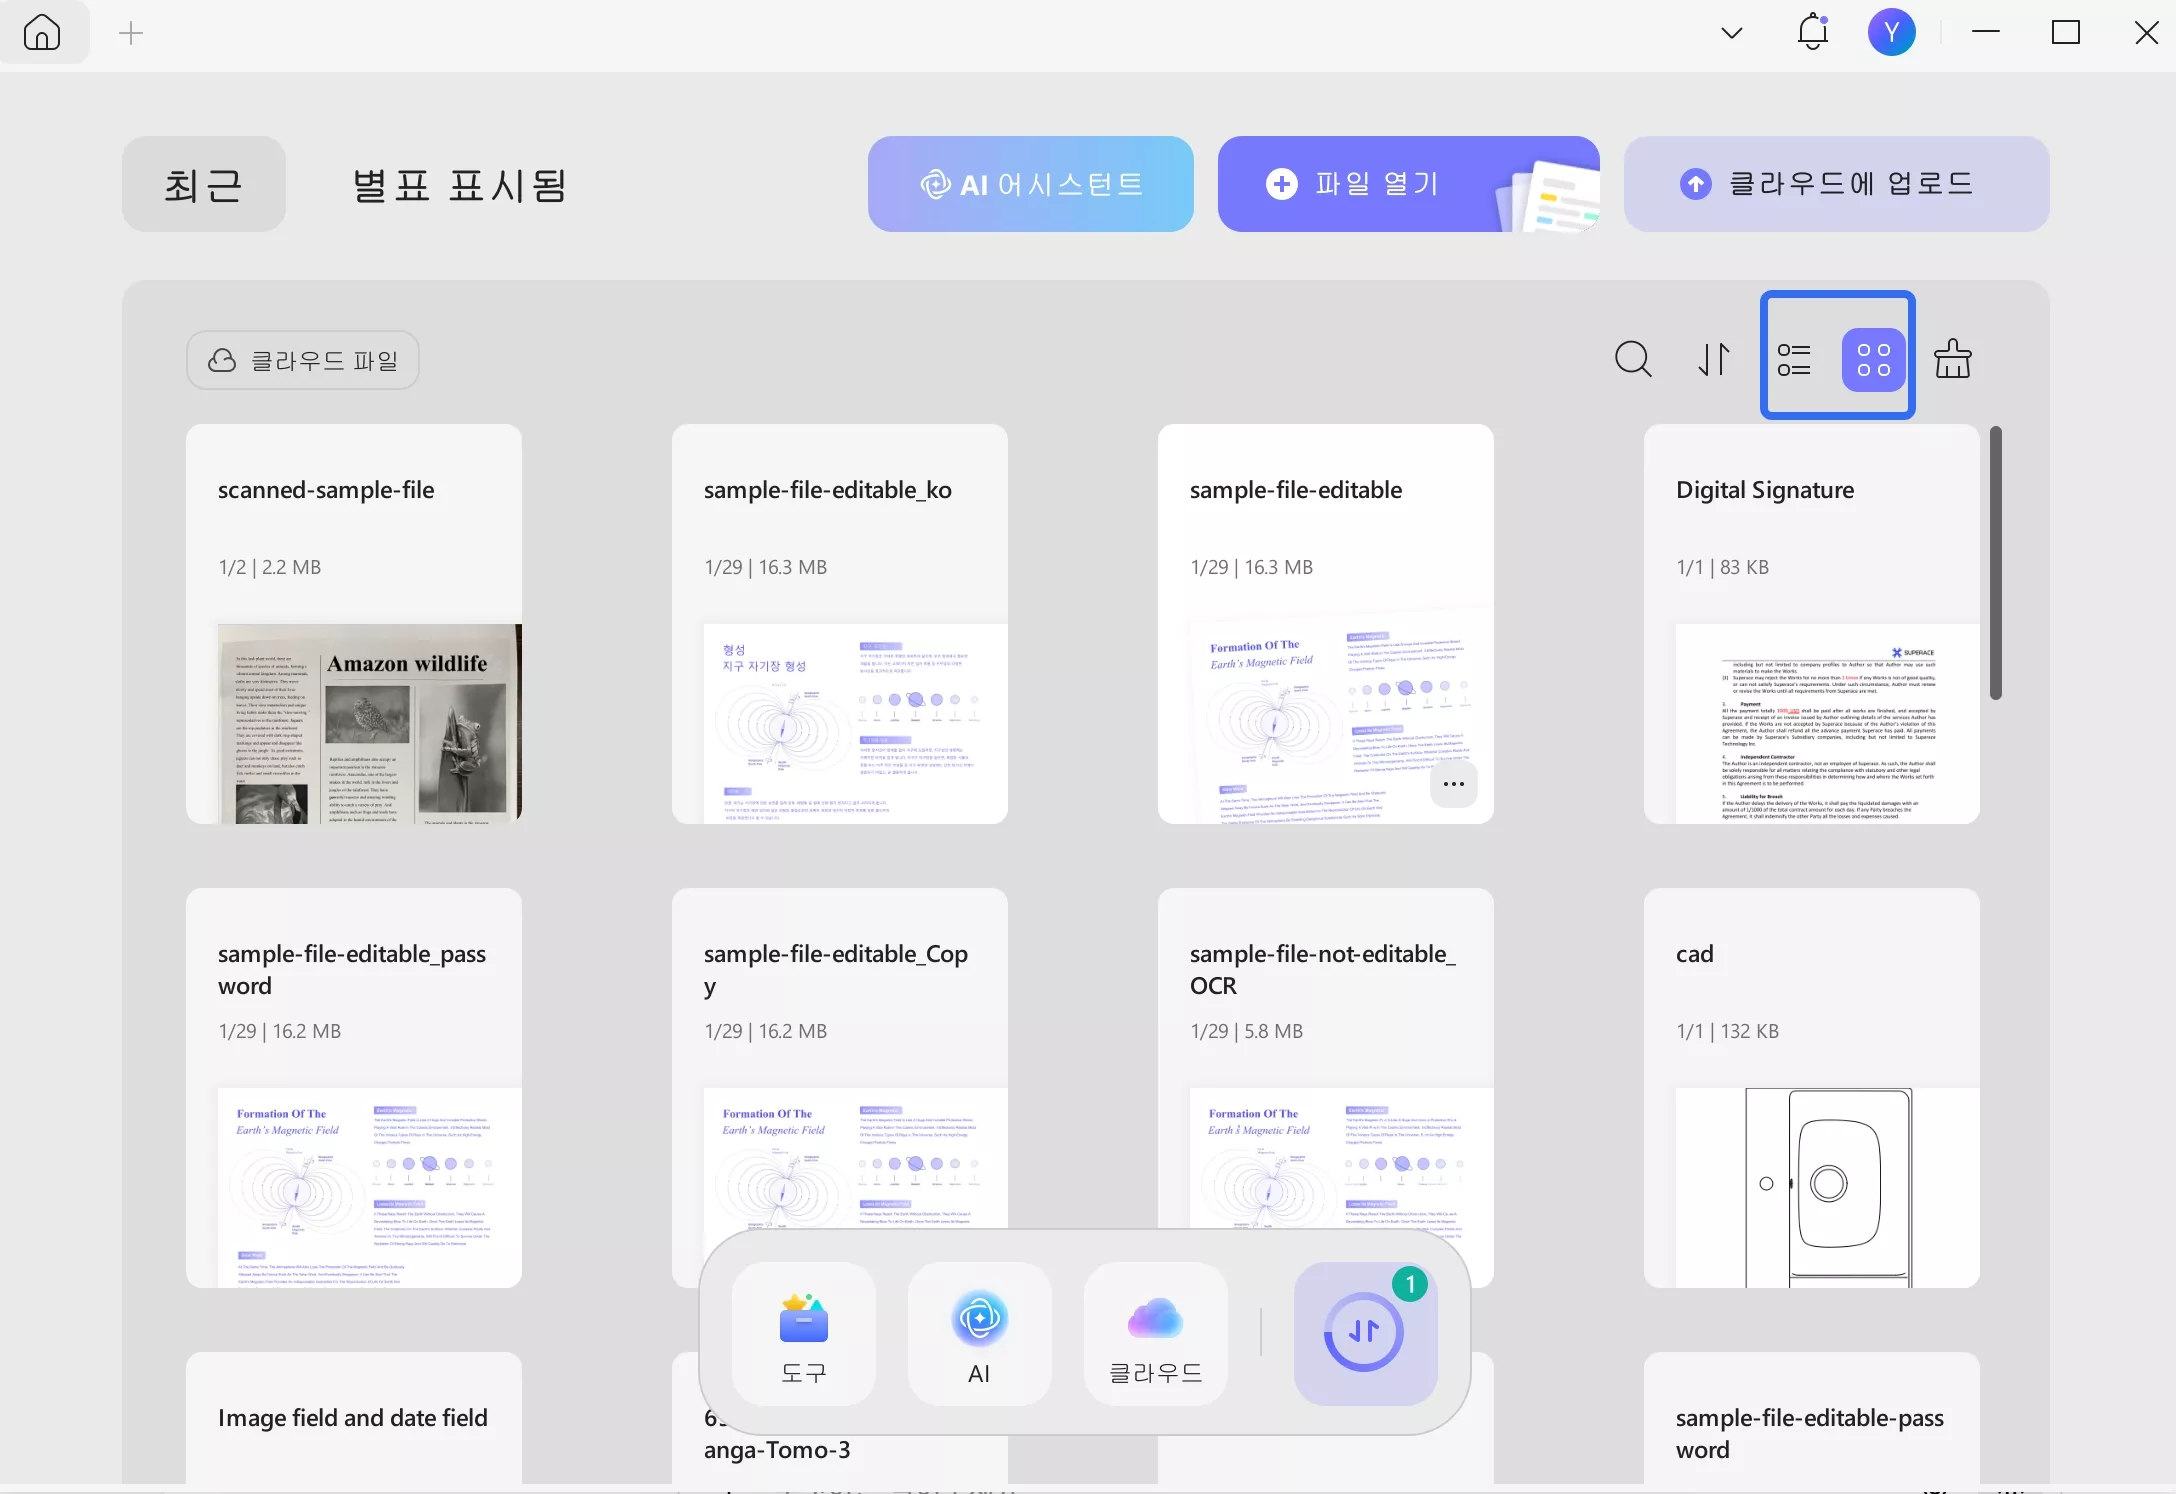Switch to grid thumbnail view
The width and height of the screenshot is (2176, 1494).
pos(1874,360)
